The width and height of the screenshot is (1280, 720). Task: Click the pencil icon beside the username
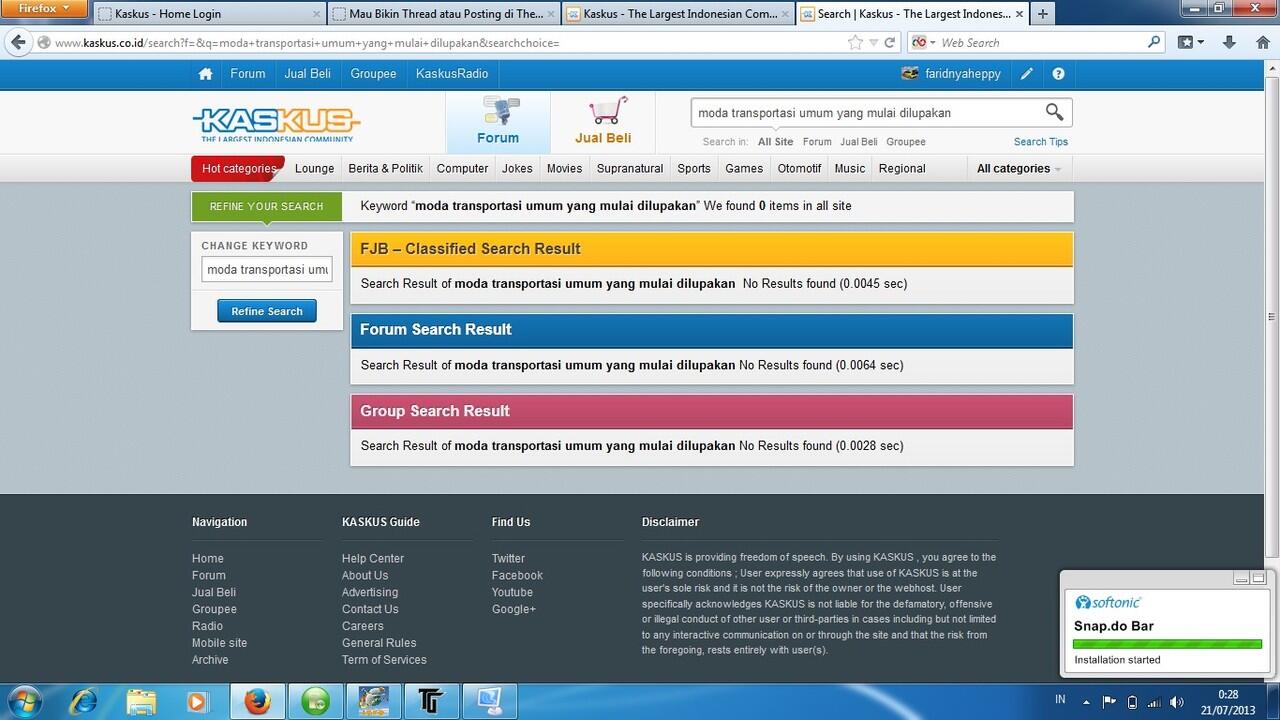tap(1027, 74)
